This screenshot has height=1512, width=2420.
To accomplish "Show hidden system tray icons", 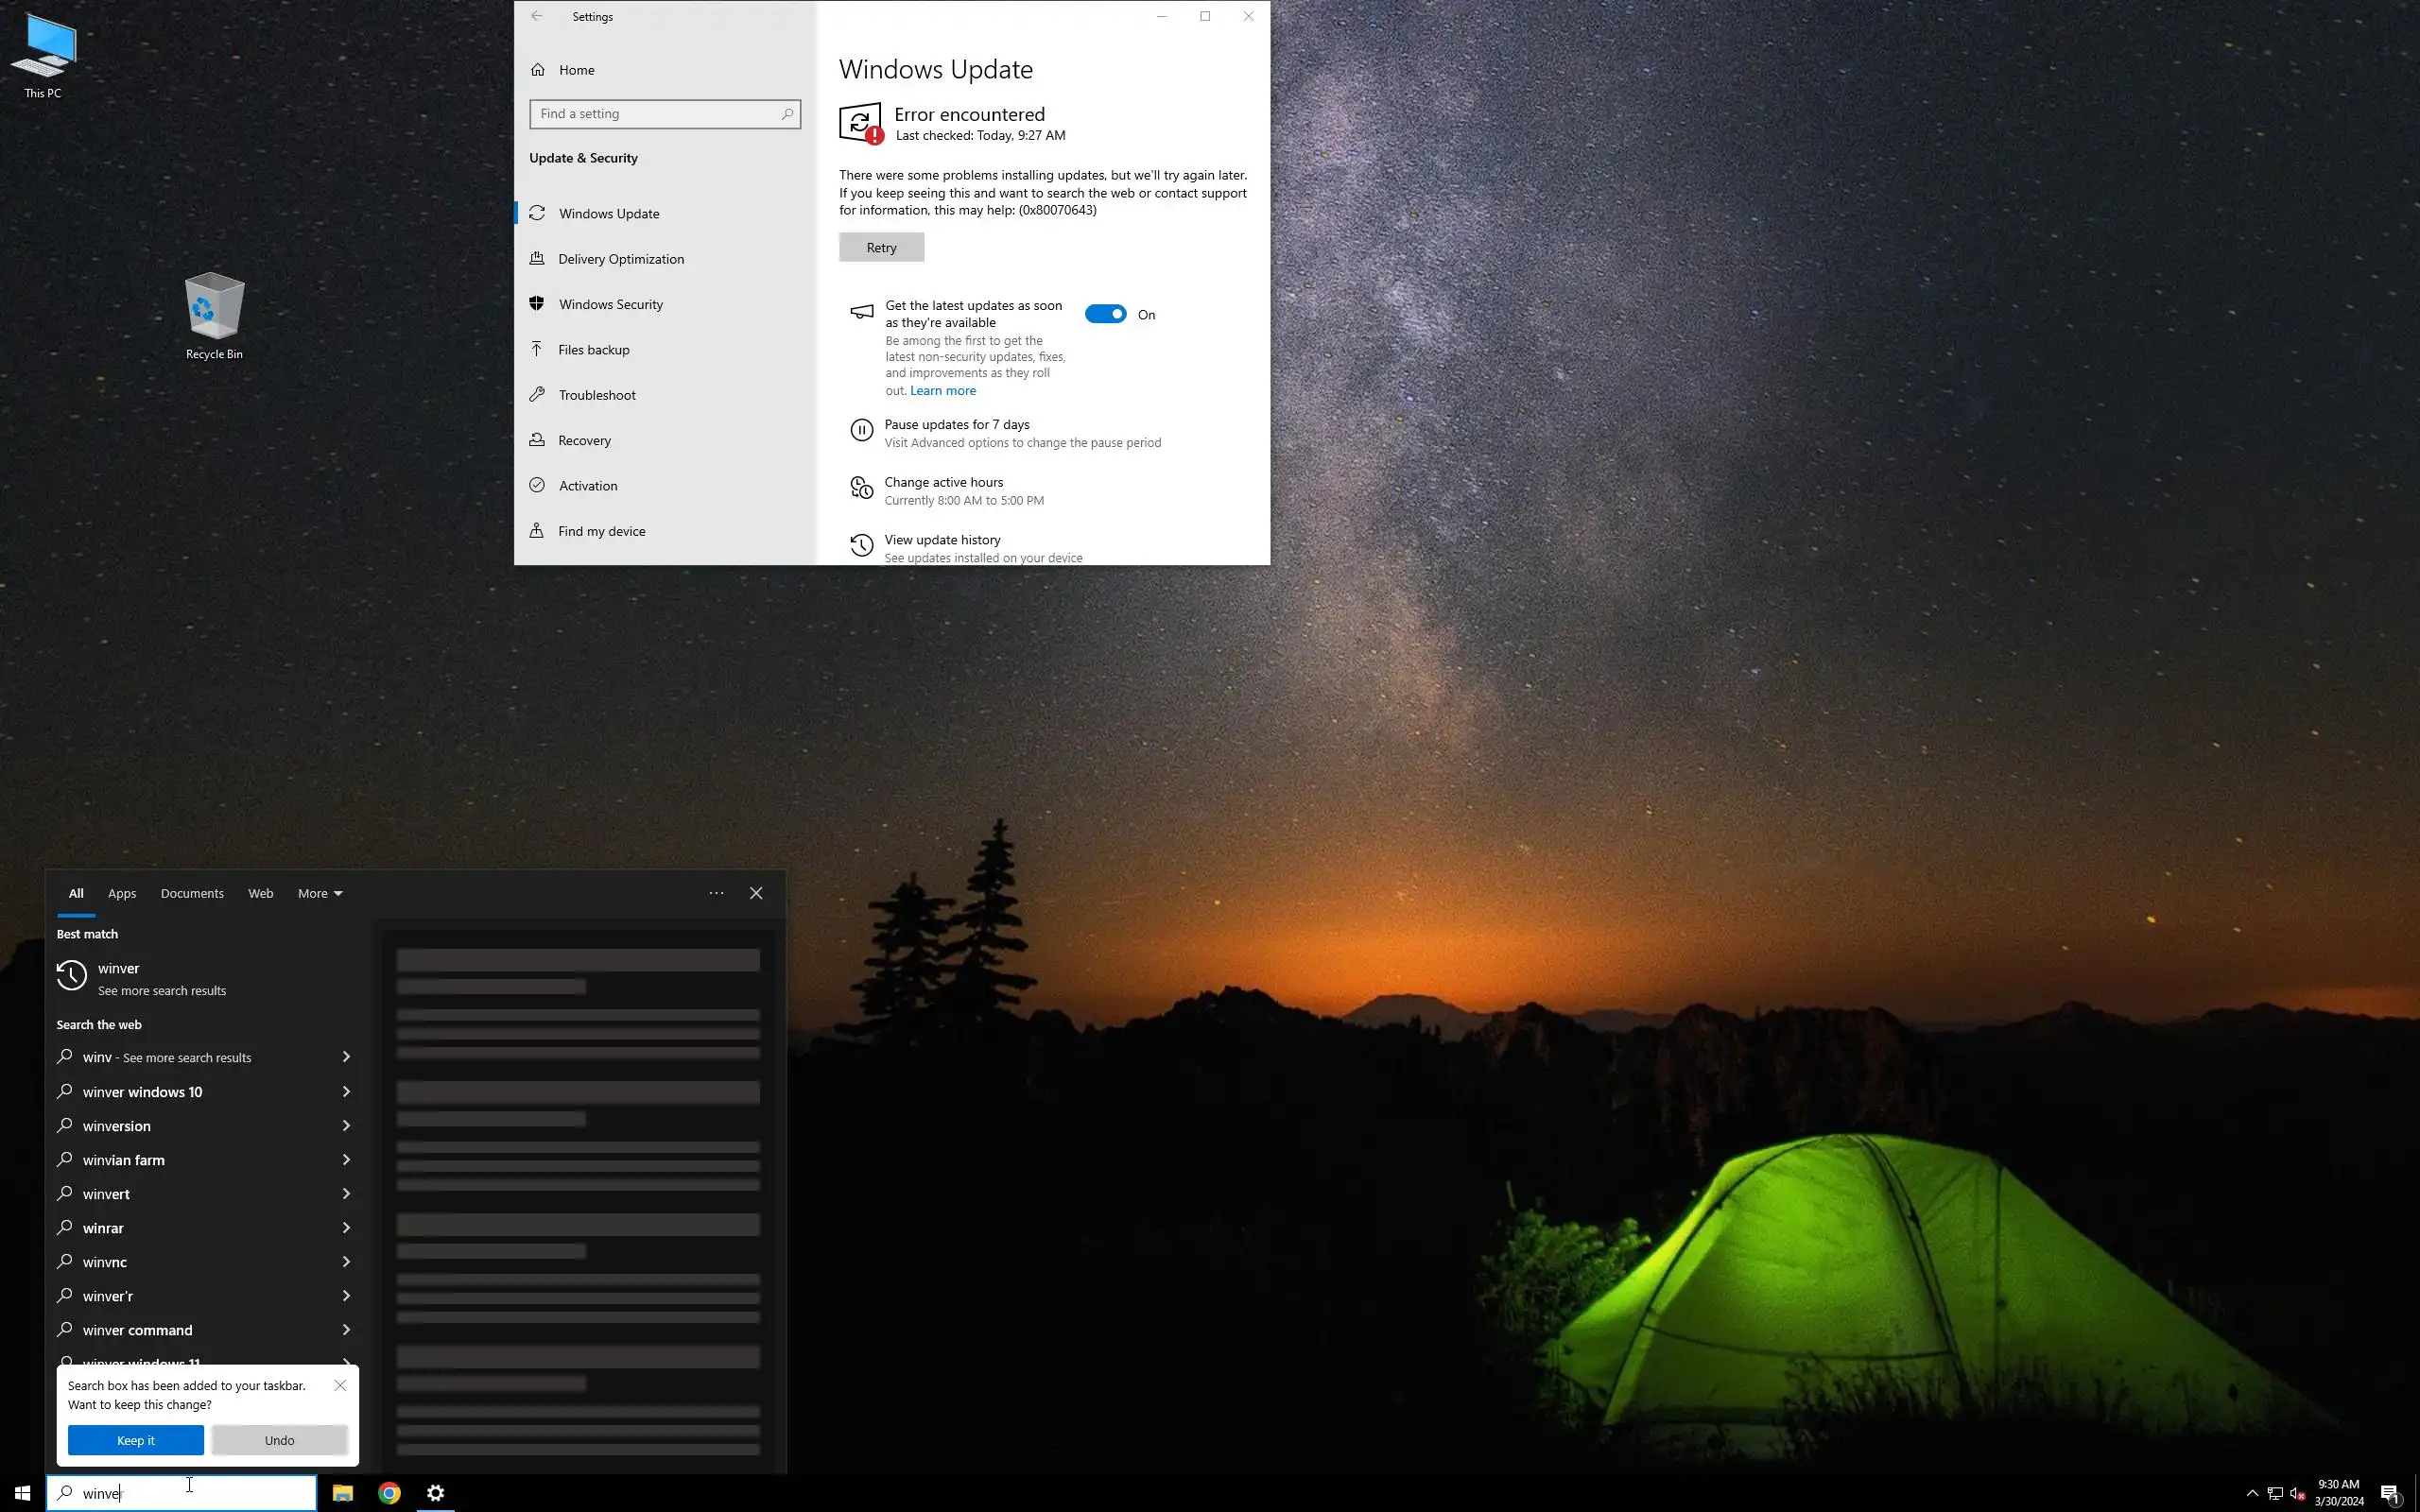I will (2252, 1493).
